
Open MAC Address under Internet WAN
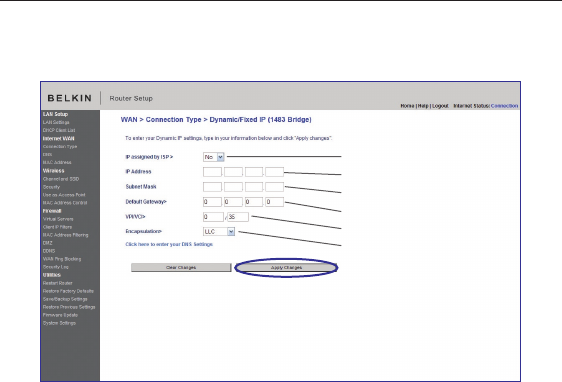tap(57, 162)
